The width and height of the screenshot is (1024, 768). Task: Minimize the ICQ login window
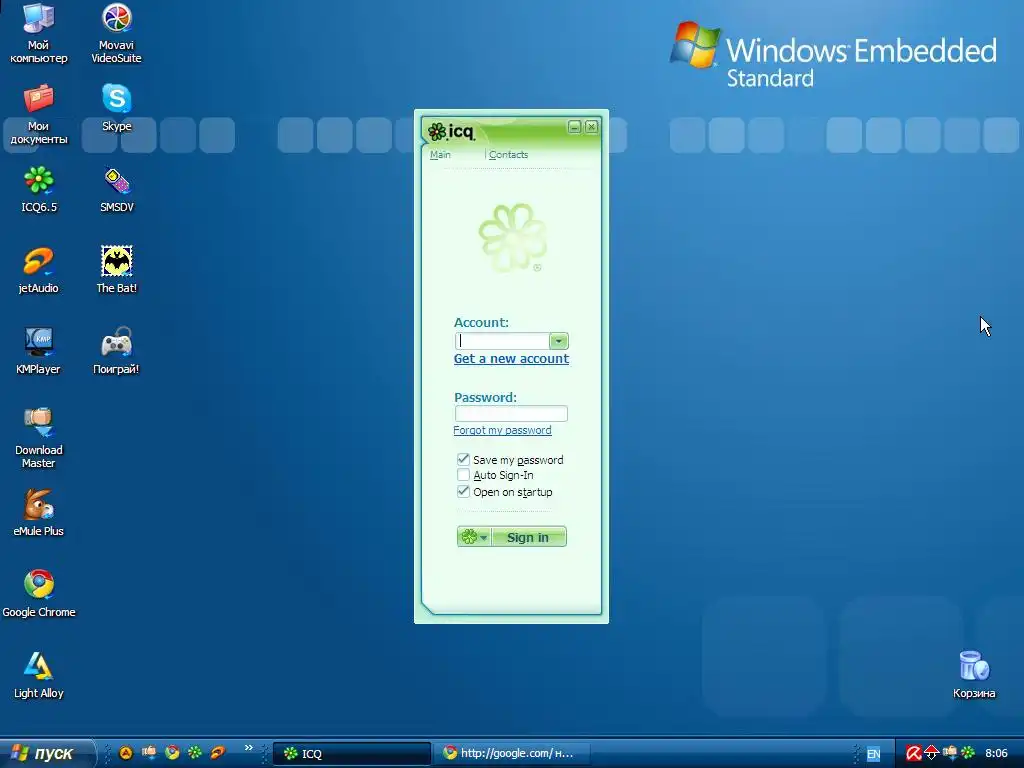[x=575, y=127]
